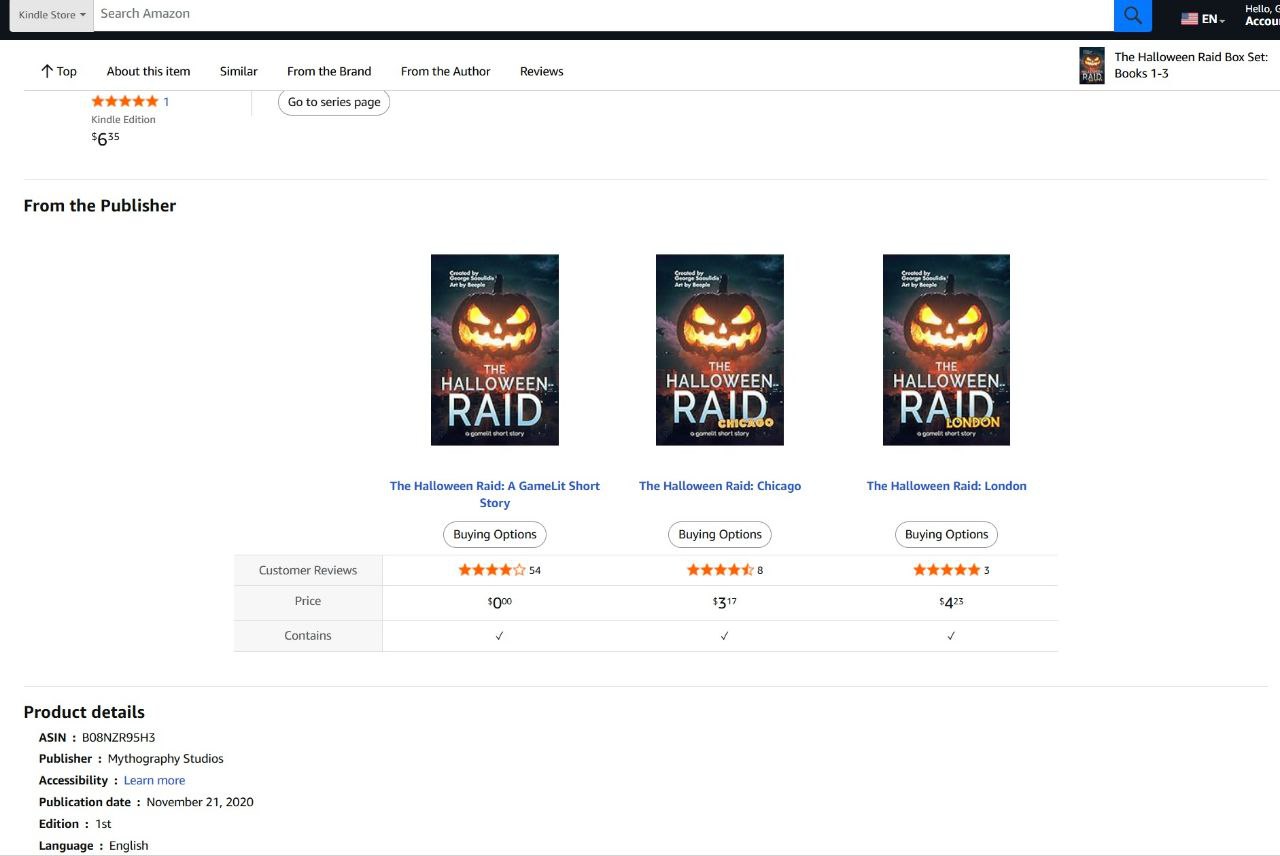Click the US flag icon
Image resolution: width=1280 pixels, height=856 pixels.
pyautogui.click(x=1189, y=19)
